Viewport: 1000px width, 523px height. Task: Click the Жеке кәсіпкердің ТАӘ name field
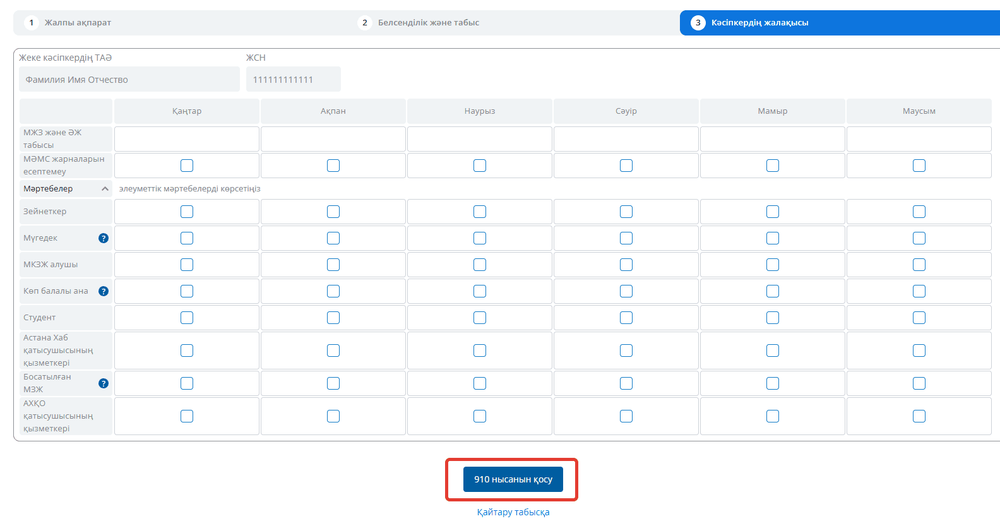coord(129,79)
